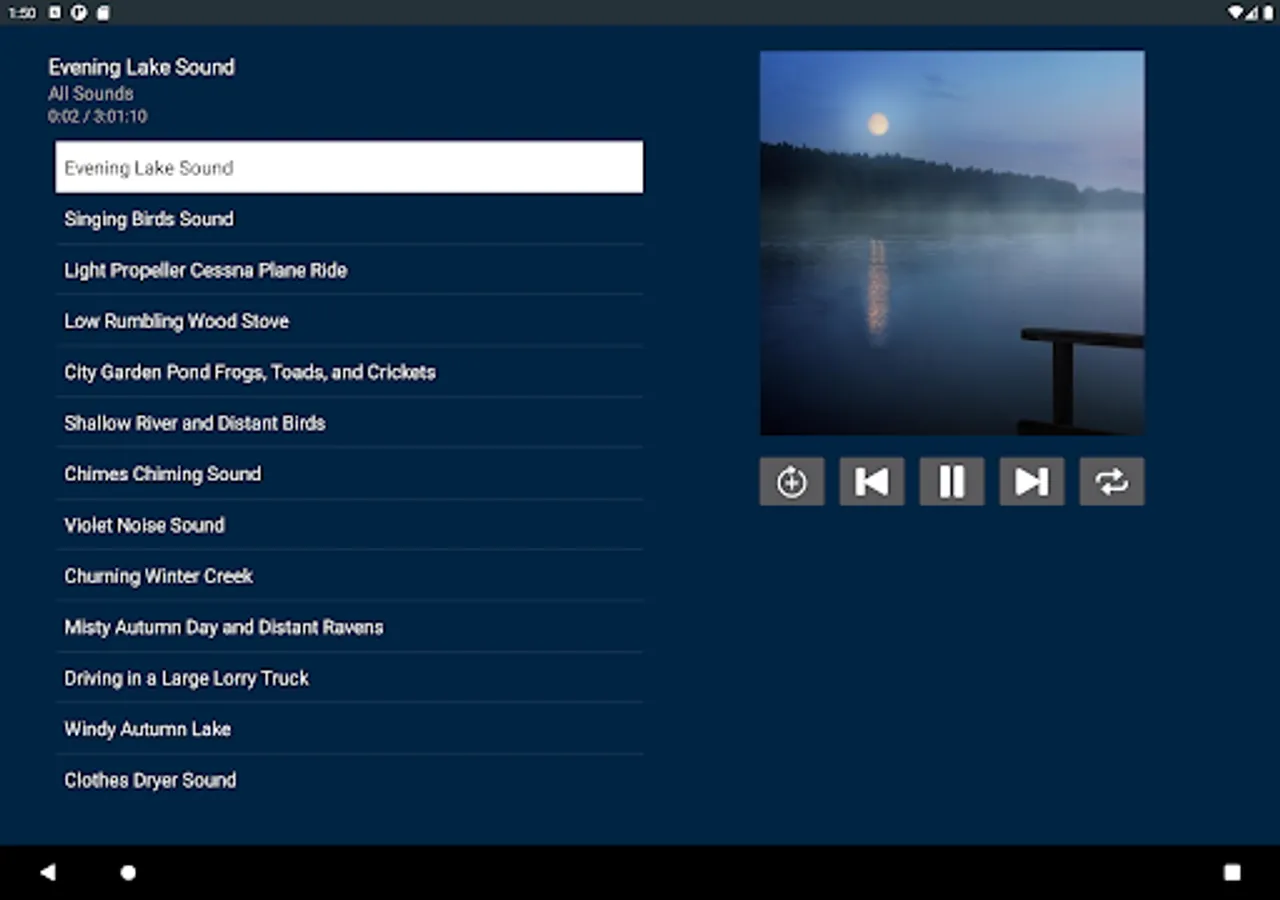Viewport: 1280px width, 900px height.
Task: Select Churning Winter Creek
Action: [x=158, y=576]
